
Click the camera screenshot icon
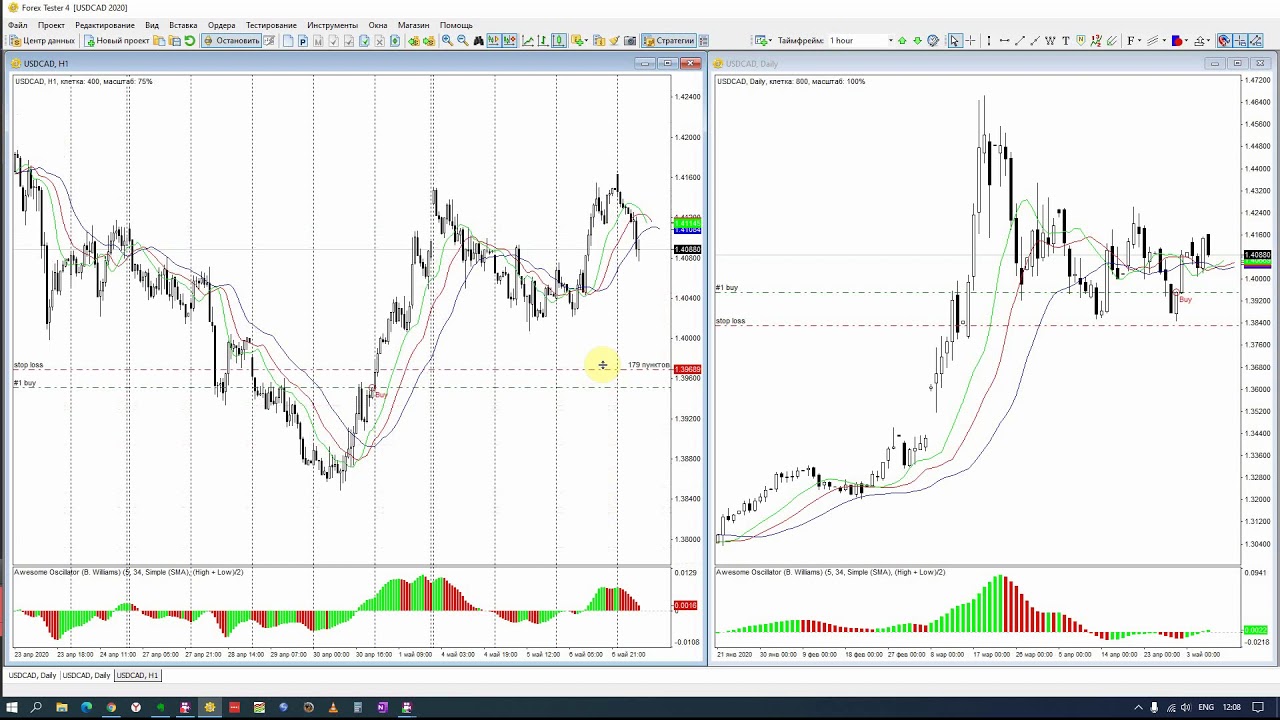[631, 41]
